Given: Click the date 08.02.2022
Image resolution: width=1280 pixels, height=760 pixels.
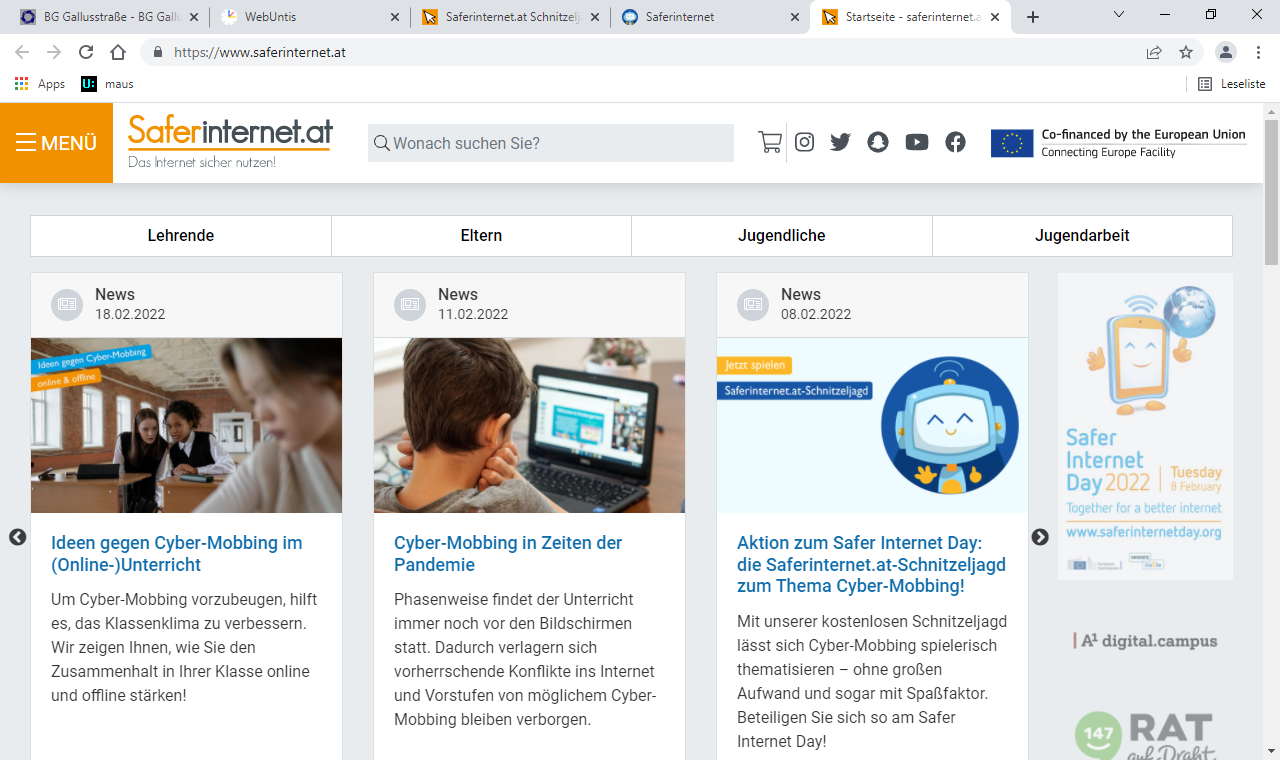Looking at the screenshot, I should click(x=816, y=314).
